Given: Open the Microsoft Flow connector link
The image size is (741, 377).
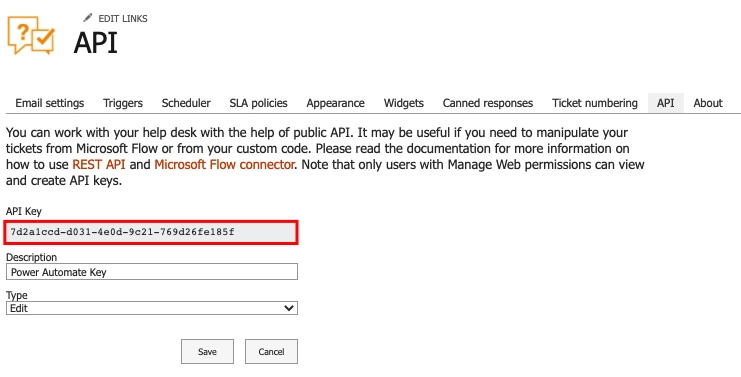Looking at the screenshot, I should pyautogui.click(x=224, y=164).
